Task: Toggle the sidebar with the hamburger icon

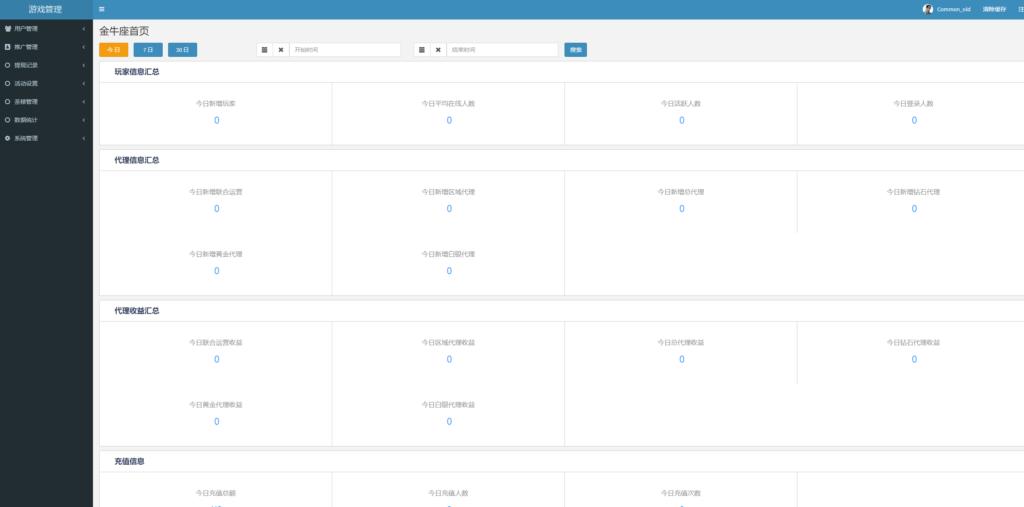Action: click(102, 9)
